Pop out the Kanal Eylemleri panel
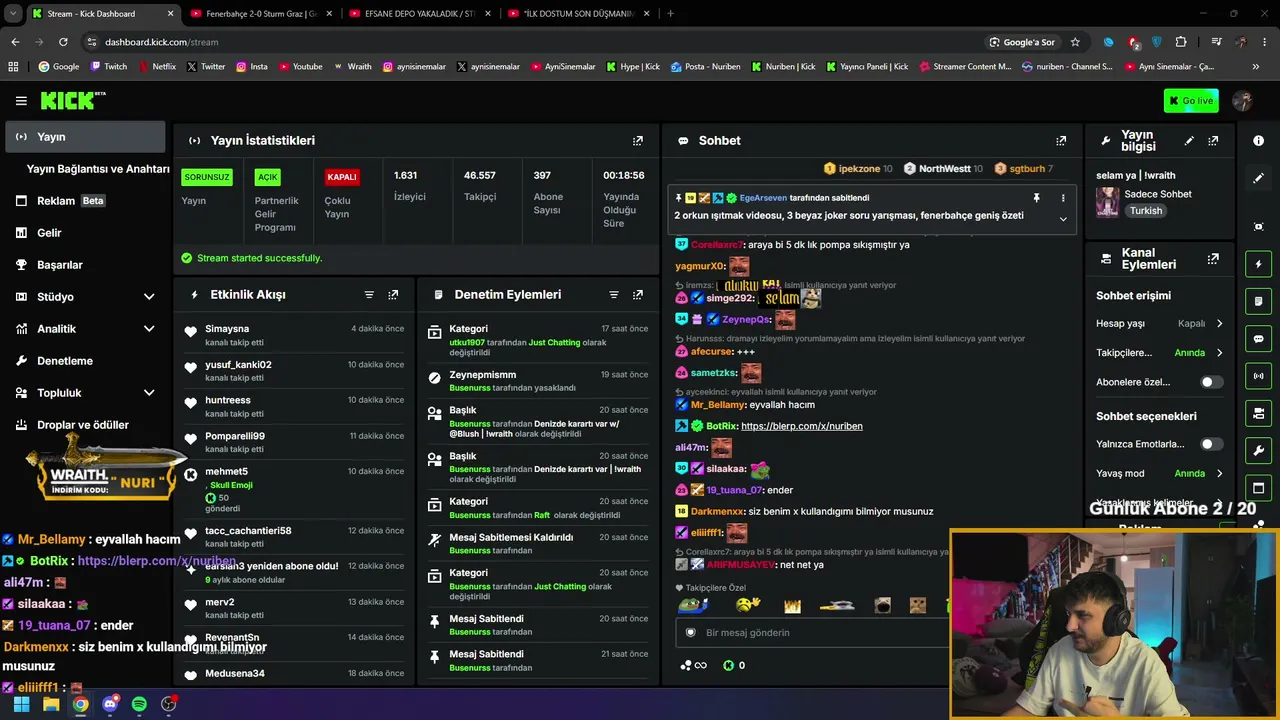 click(1213, 259)
